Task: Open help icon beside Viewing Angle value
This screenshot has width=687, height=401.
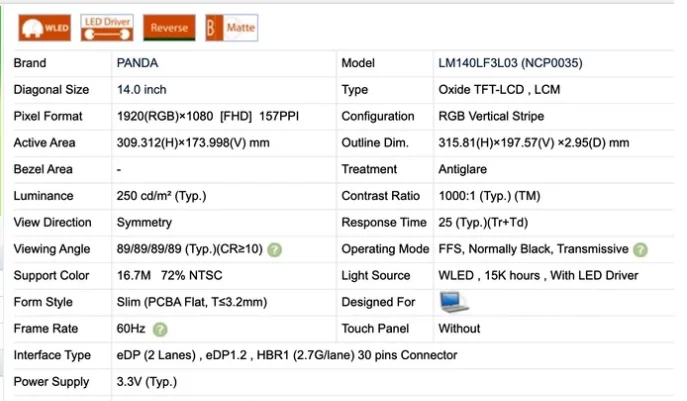Action: coord(274,249)
